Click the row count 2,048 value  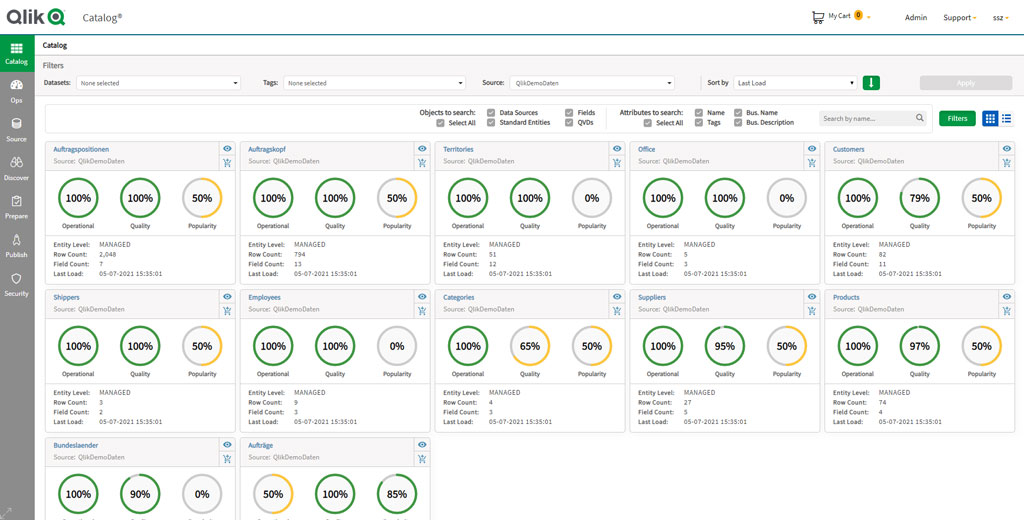click(107, 254)
